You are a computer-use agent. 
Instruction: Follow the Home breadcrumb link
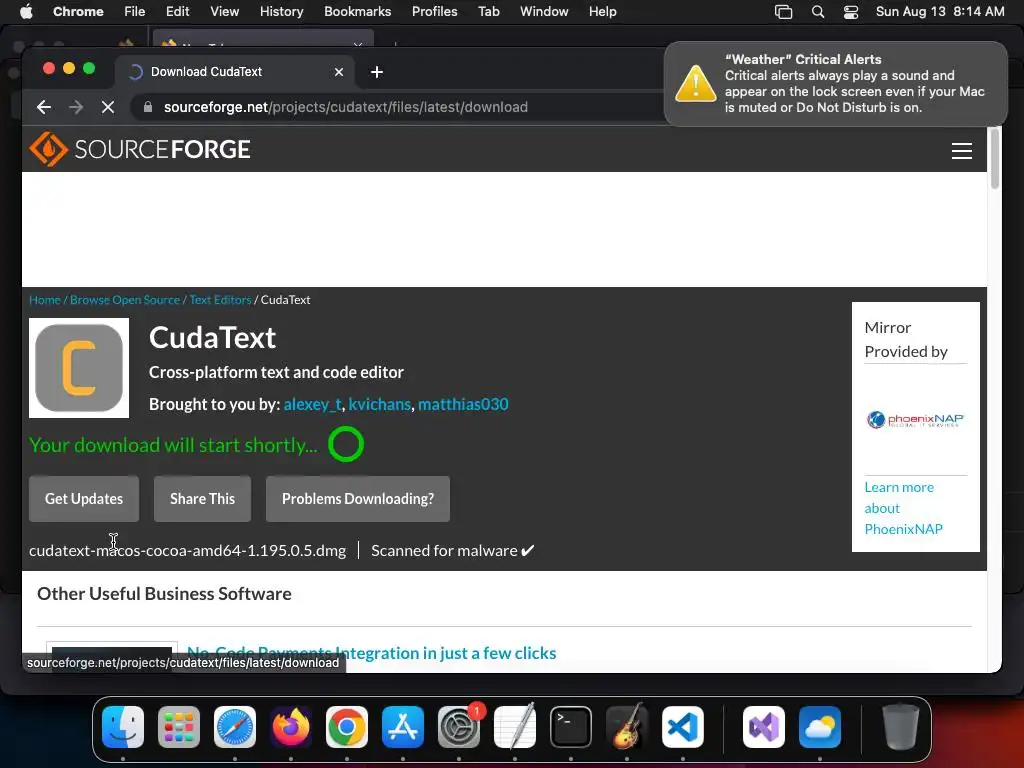44,300
